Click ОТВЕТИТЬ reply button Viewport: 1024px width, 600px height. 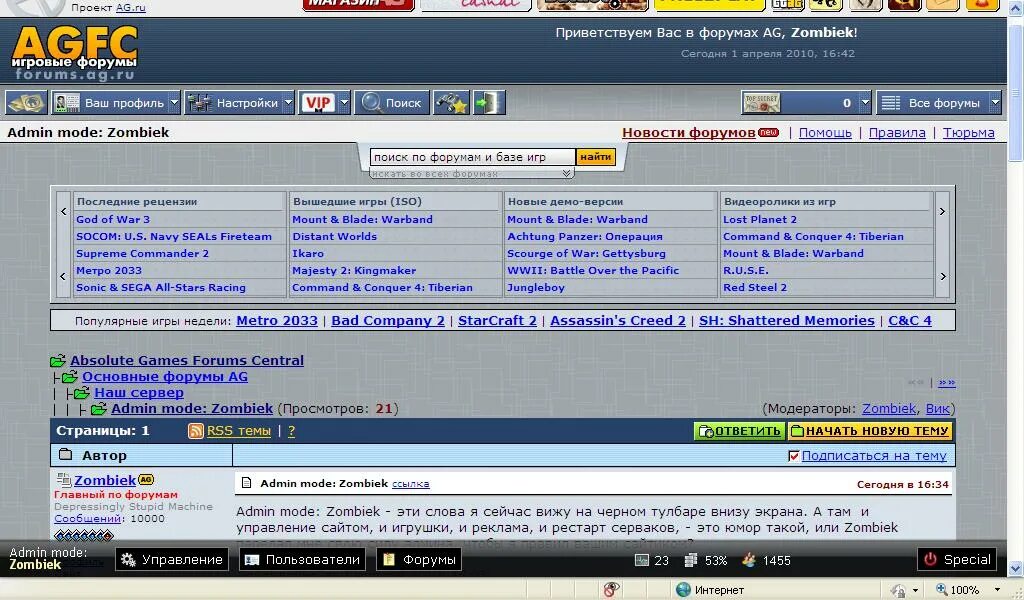pos(740,431)
